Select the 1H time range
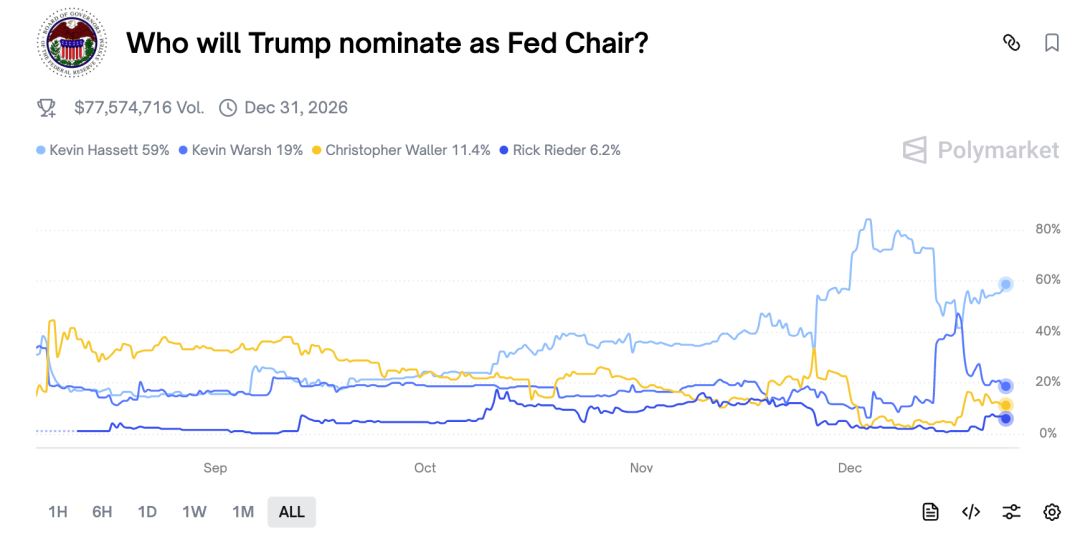This screenshot has width=1080, height=544. tap(58, 512)
